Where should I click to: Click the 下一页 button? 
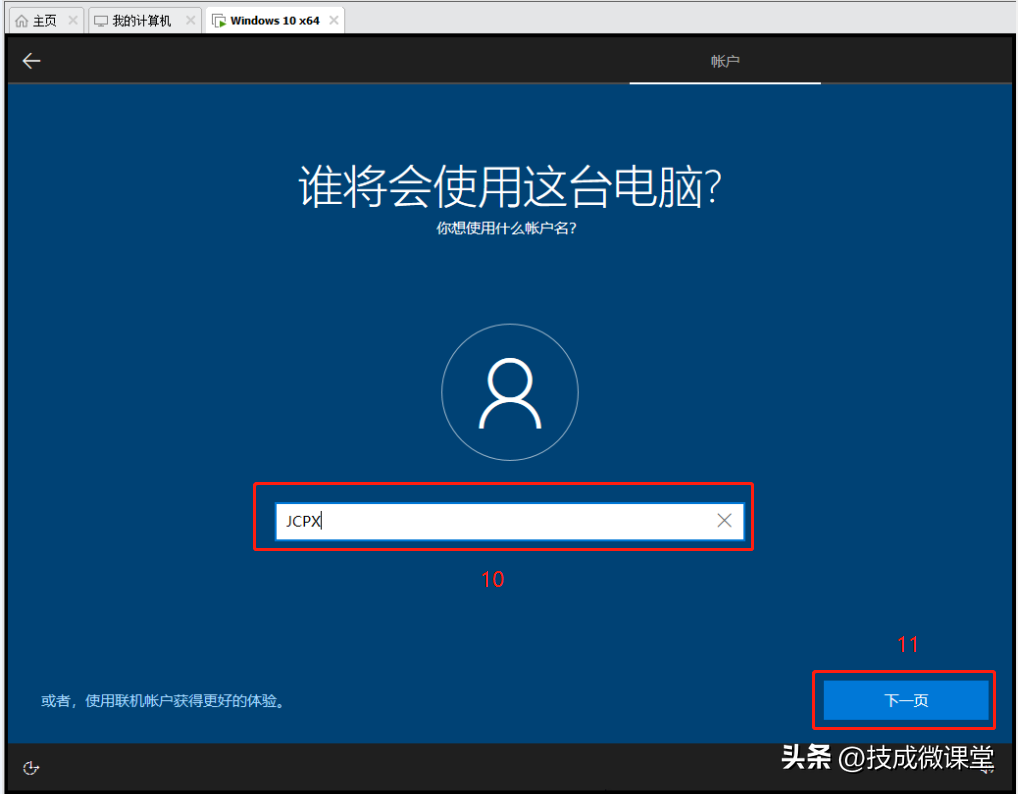coord(906,700)
